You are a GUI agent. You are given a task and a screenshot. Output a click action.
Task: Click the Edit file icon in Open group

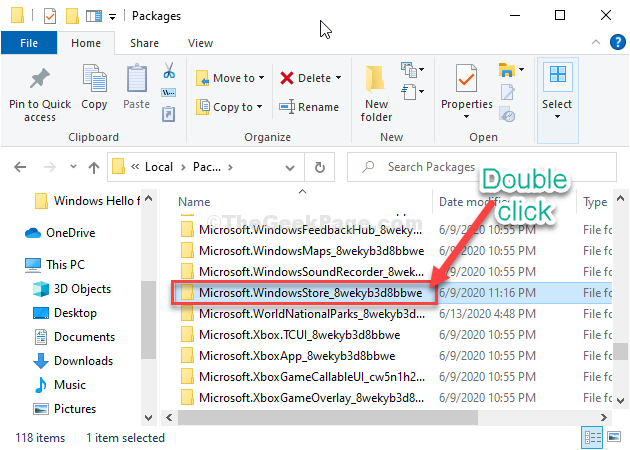click(x=507, y=92)
